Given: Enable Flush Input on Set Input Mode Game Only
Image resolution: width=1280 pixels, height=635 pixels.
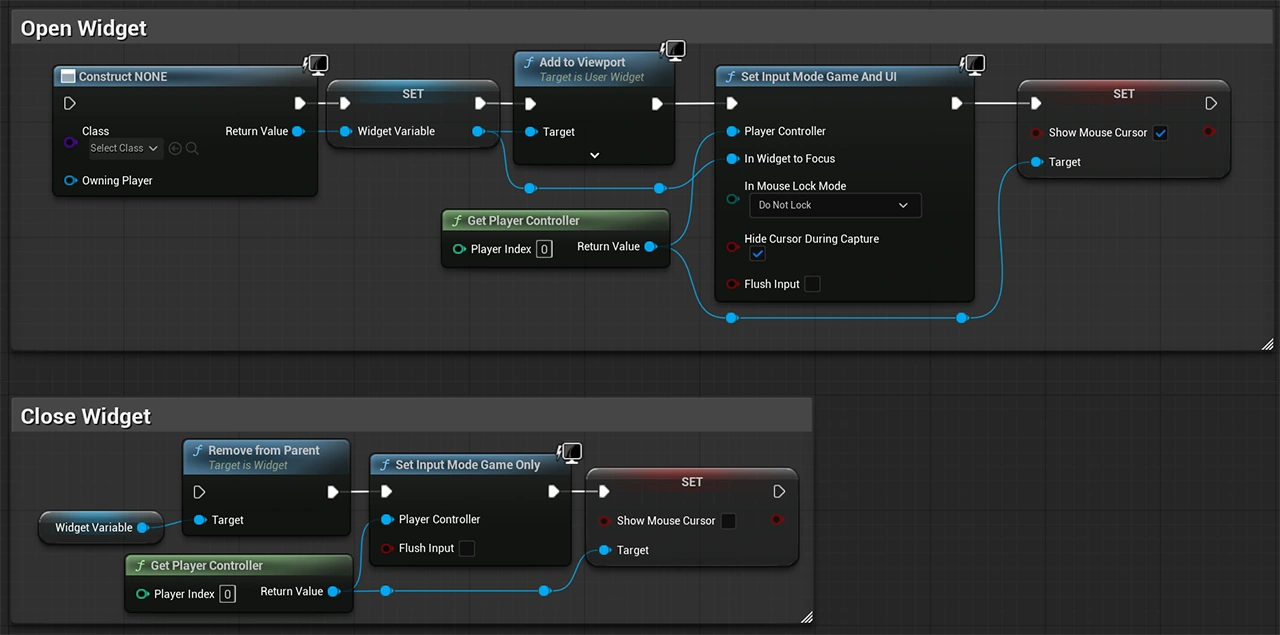Looking at the screenshot, I should [x=466, y=548].
